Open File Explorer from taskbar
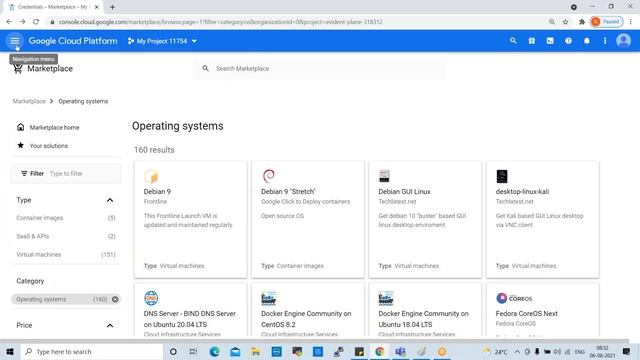This screenshot has height=360, width=640. pos(256,351)
